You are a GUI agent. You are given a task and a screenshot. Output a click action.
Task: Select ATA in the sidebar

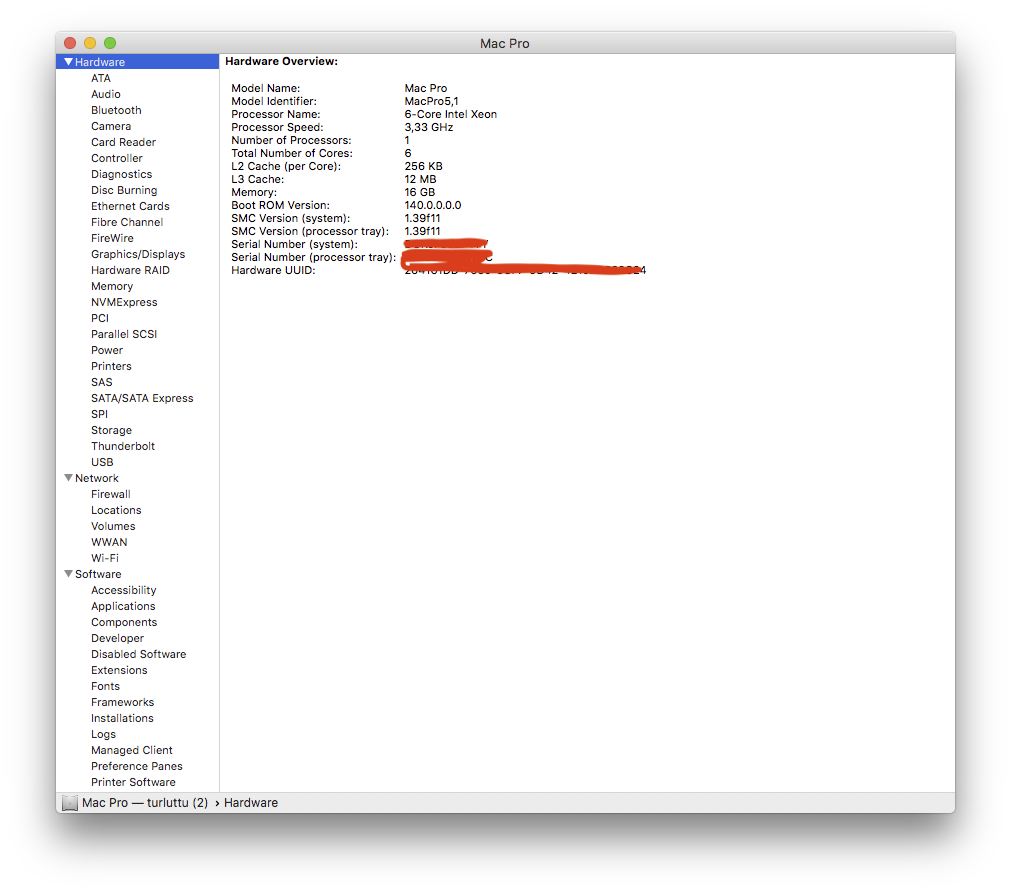[101, 78]
